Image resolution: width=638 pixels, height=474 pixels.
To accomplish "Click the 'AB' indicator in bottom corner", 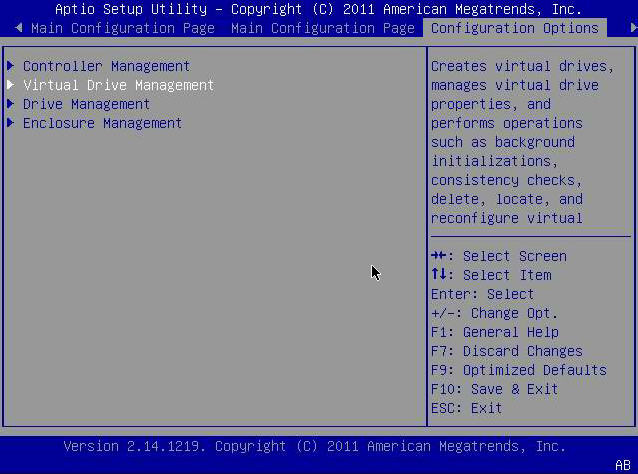I will 623,465.
